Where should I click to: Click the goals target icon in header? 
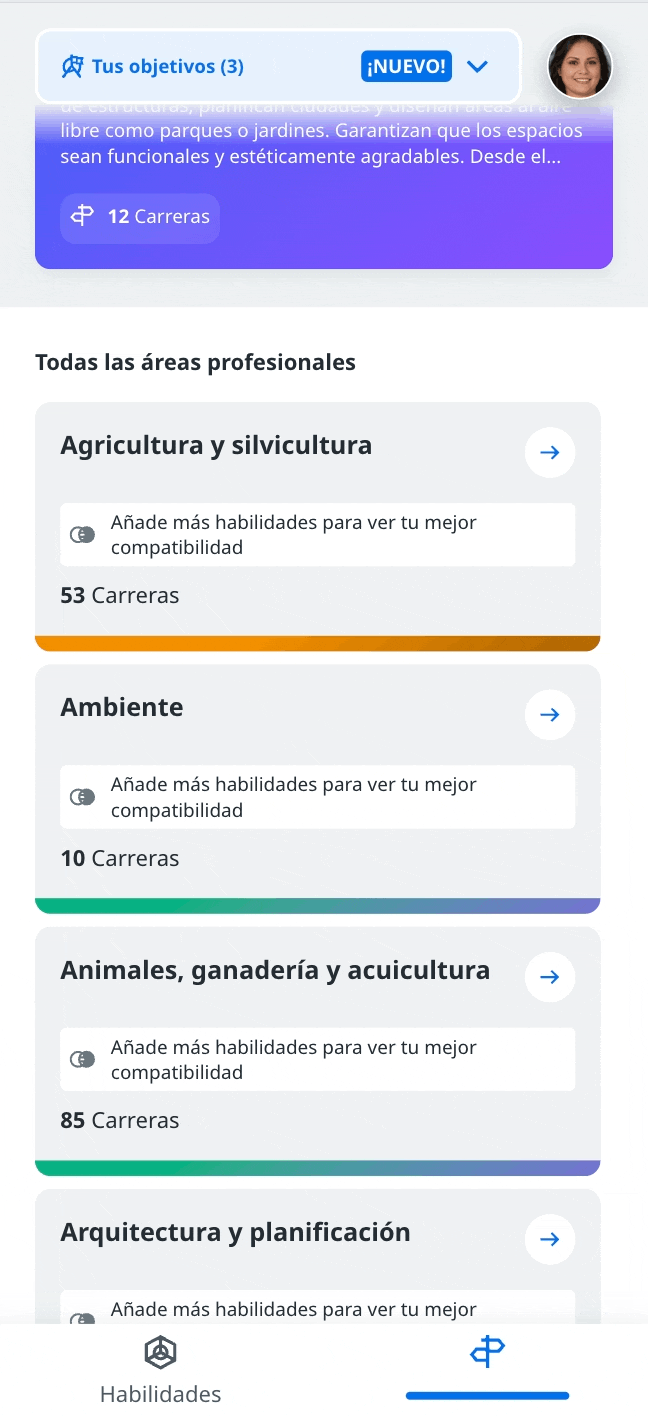[x=72, y=67]
